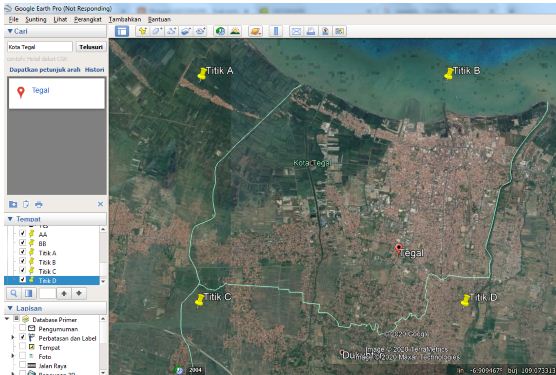Collapse the Database Primer tree node

[7, 319]
